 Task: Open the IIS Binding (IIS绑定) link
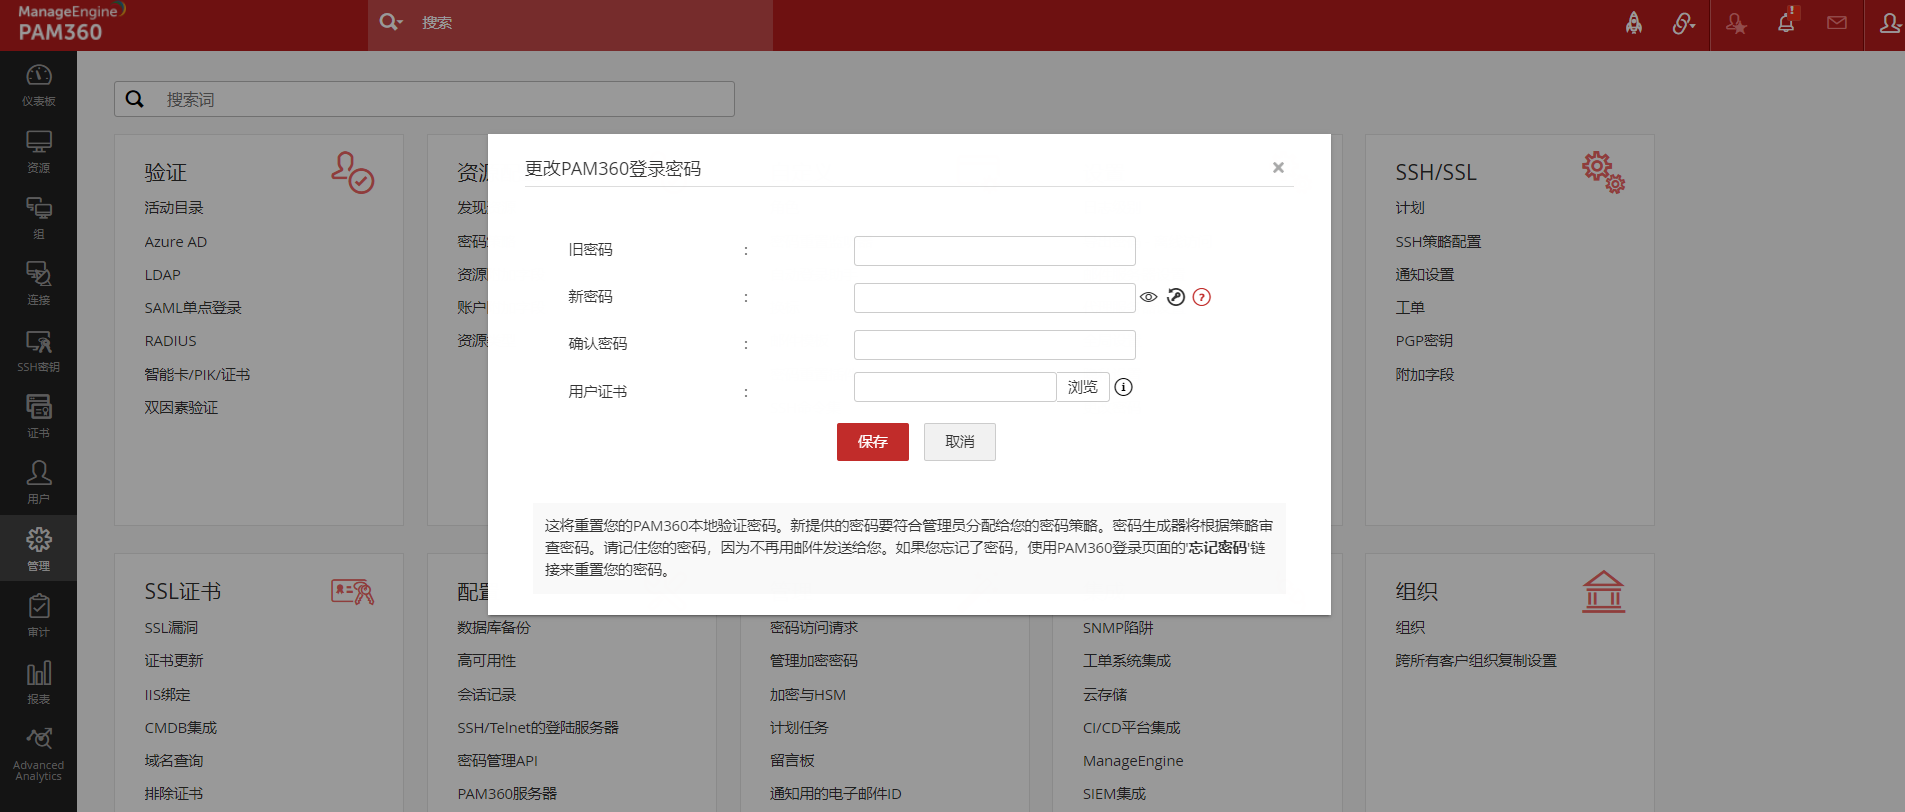pos(167,695)
